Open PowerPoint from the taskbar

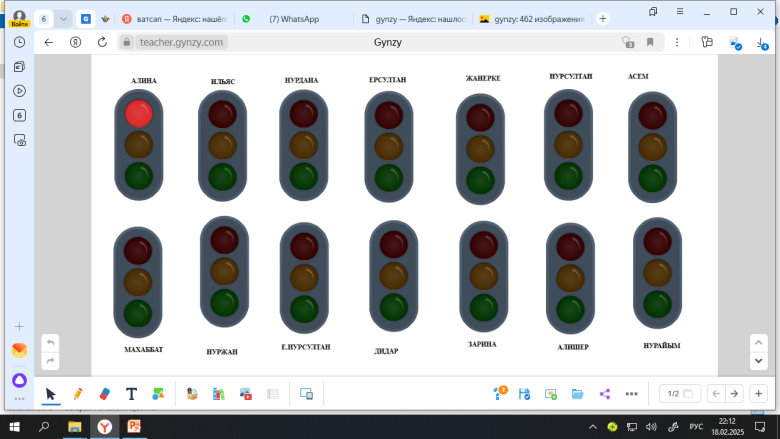pyautogui.click(x=134, y=427)
